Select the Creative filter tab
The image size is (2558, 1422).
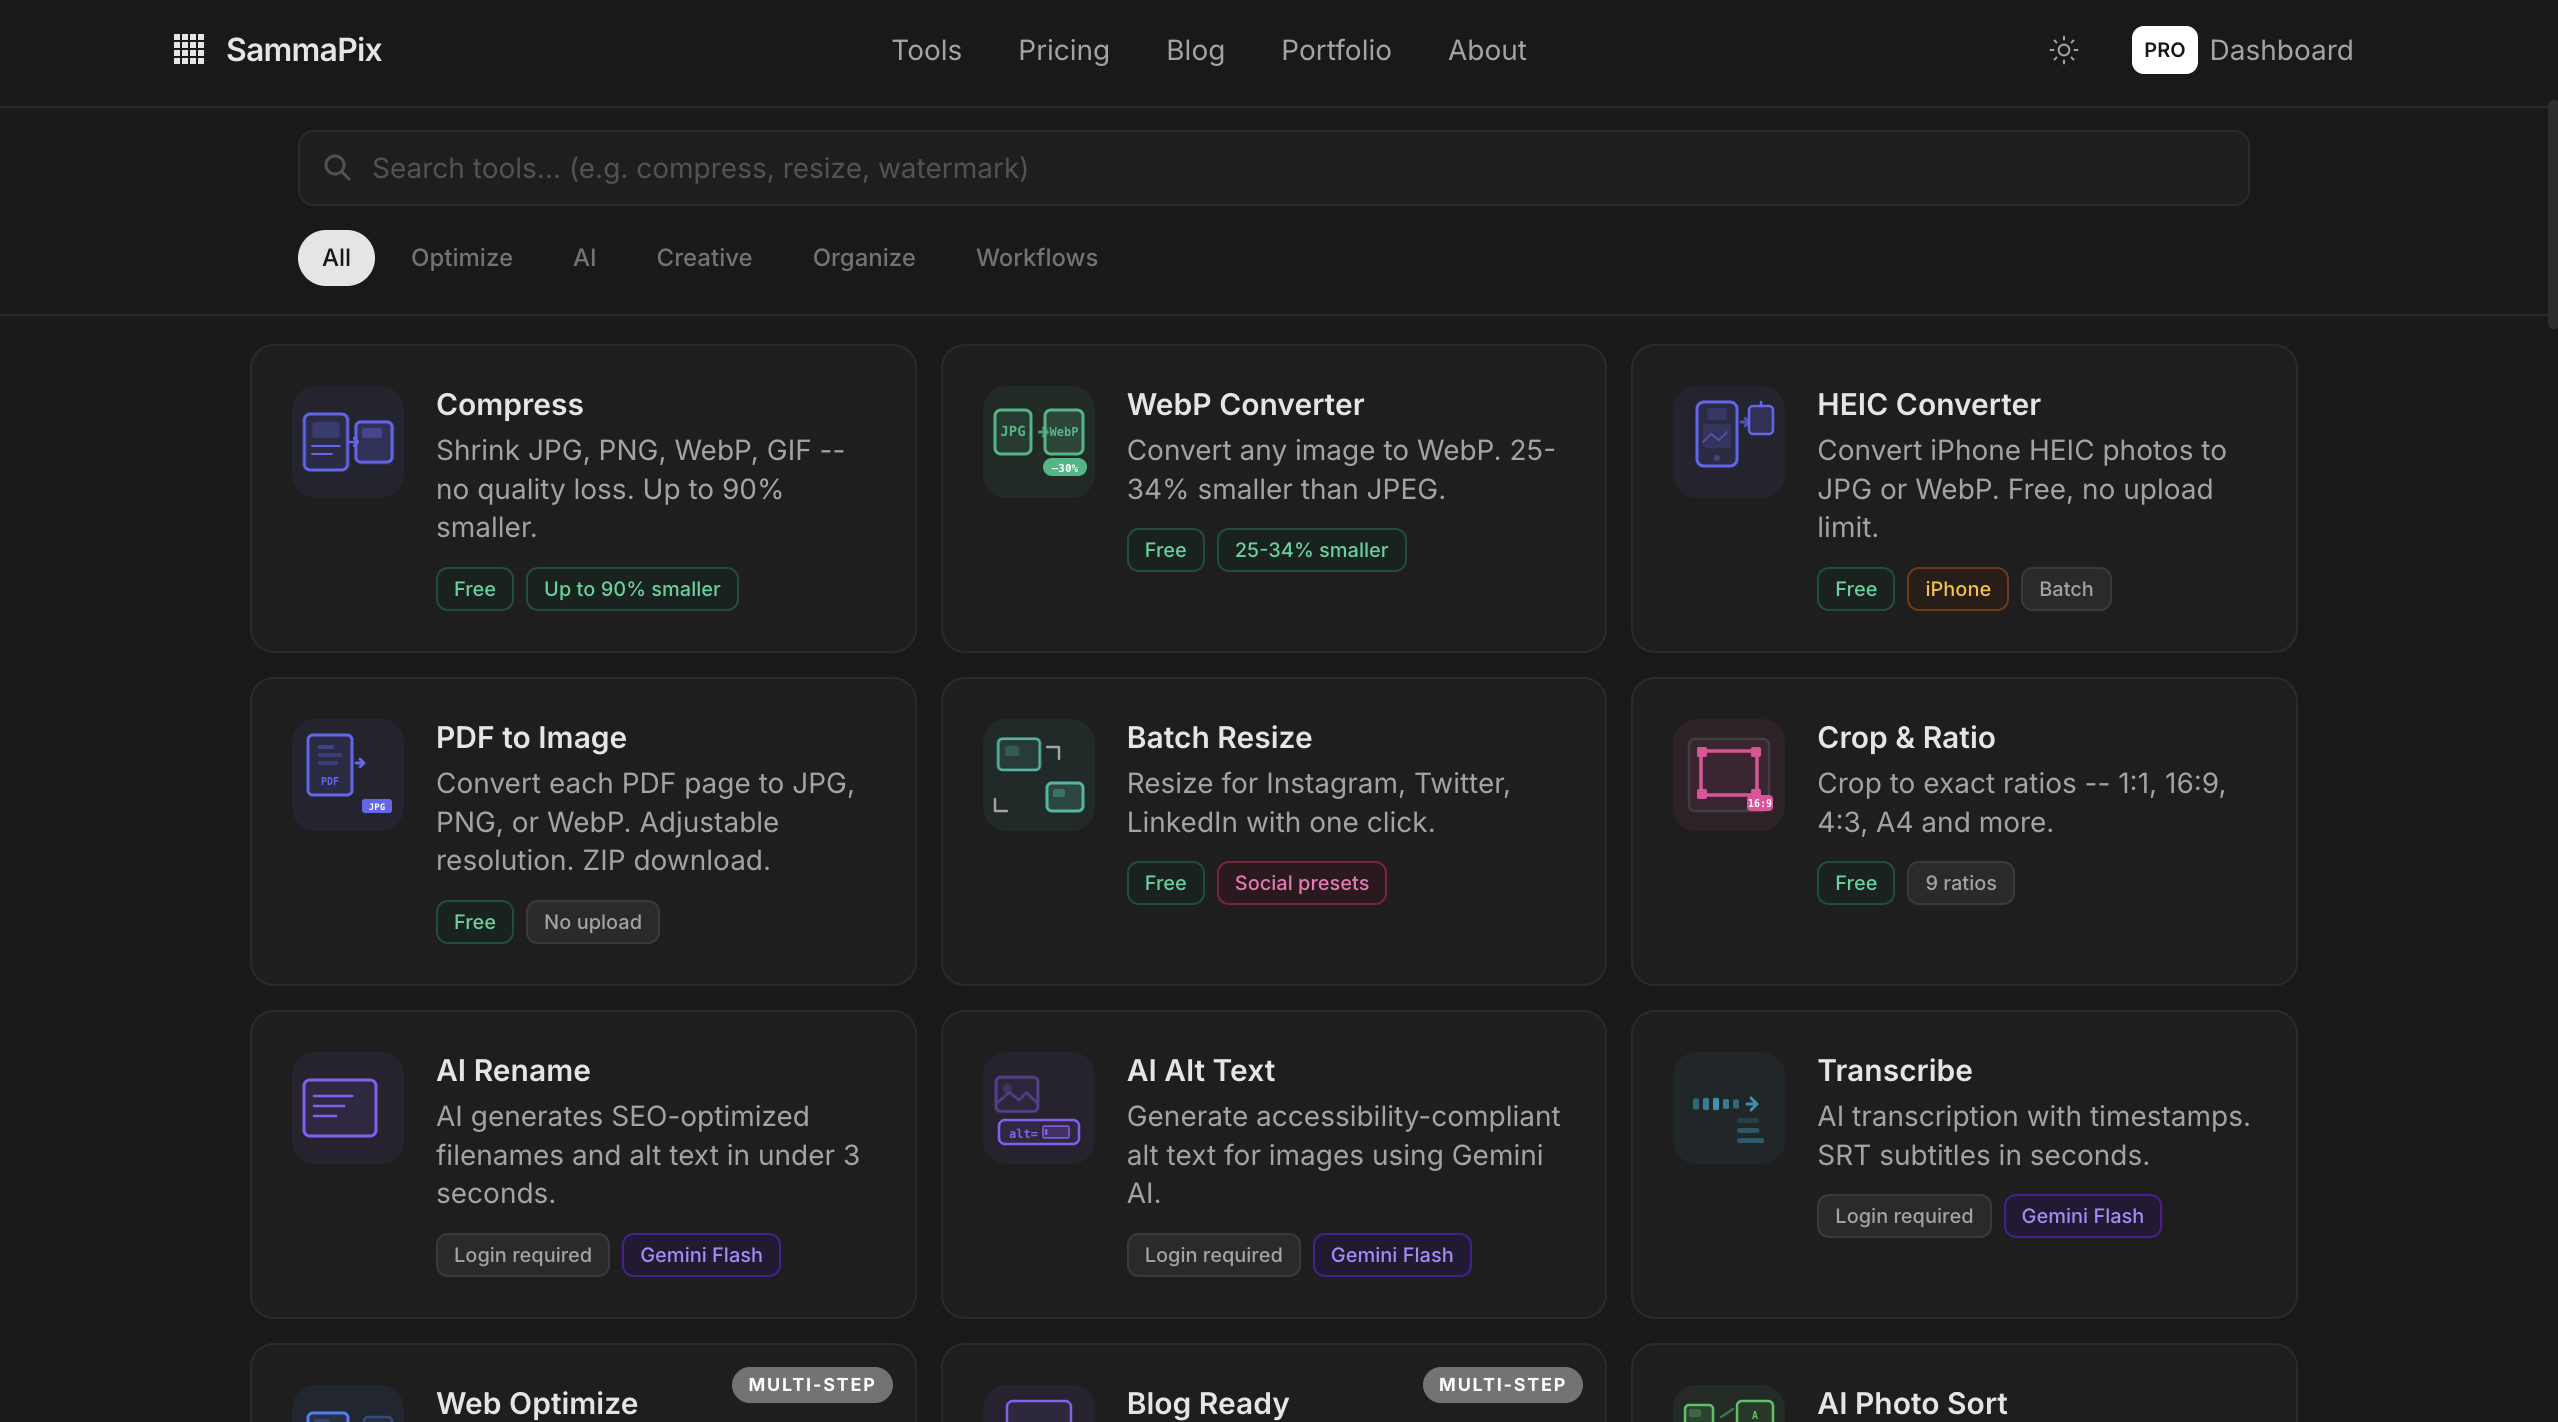coord(704,258)
